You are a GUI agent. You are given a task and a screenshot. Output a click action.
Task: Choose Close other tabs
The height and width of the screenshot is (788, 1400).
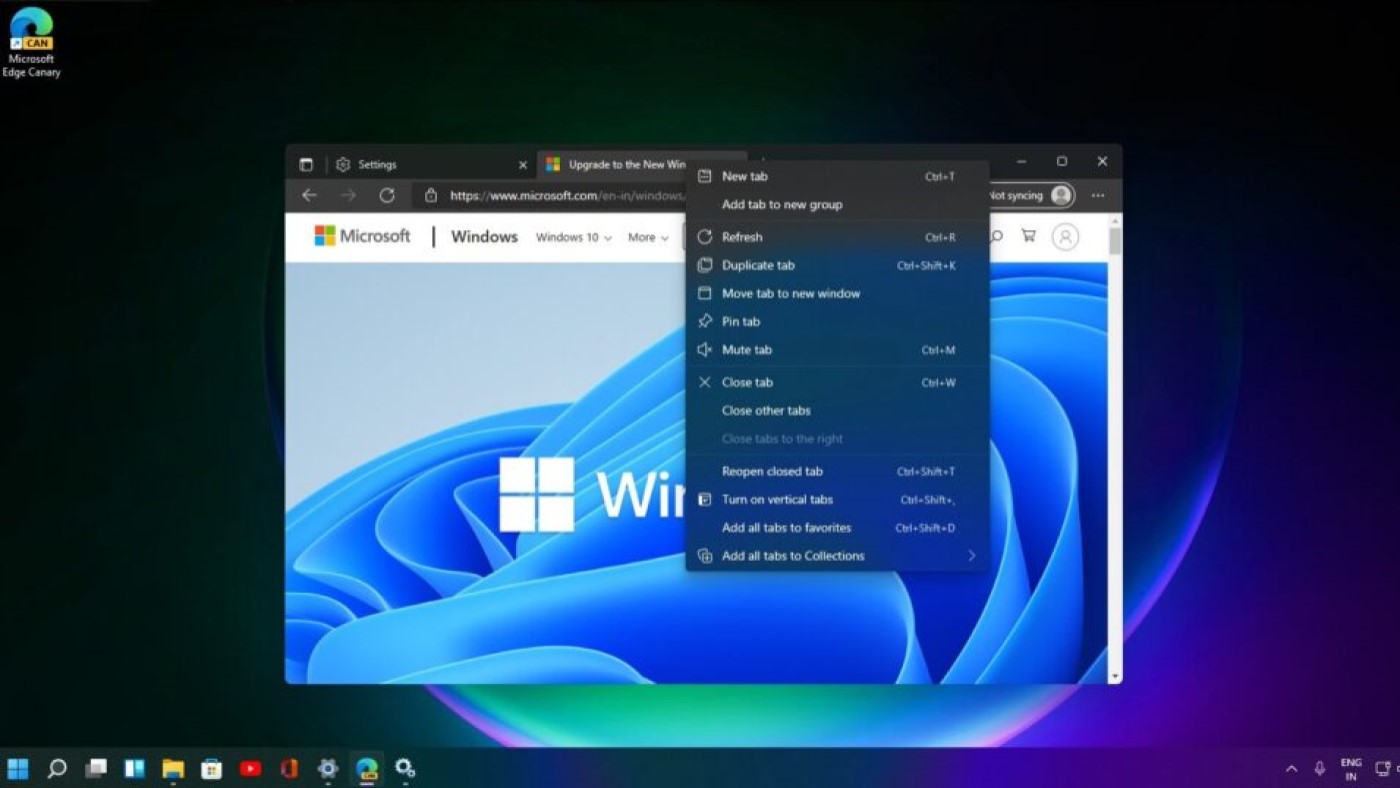click(837, 410)
